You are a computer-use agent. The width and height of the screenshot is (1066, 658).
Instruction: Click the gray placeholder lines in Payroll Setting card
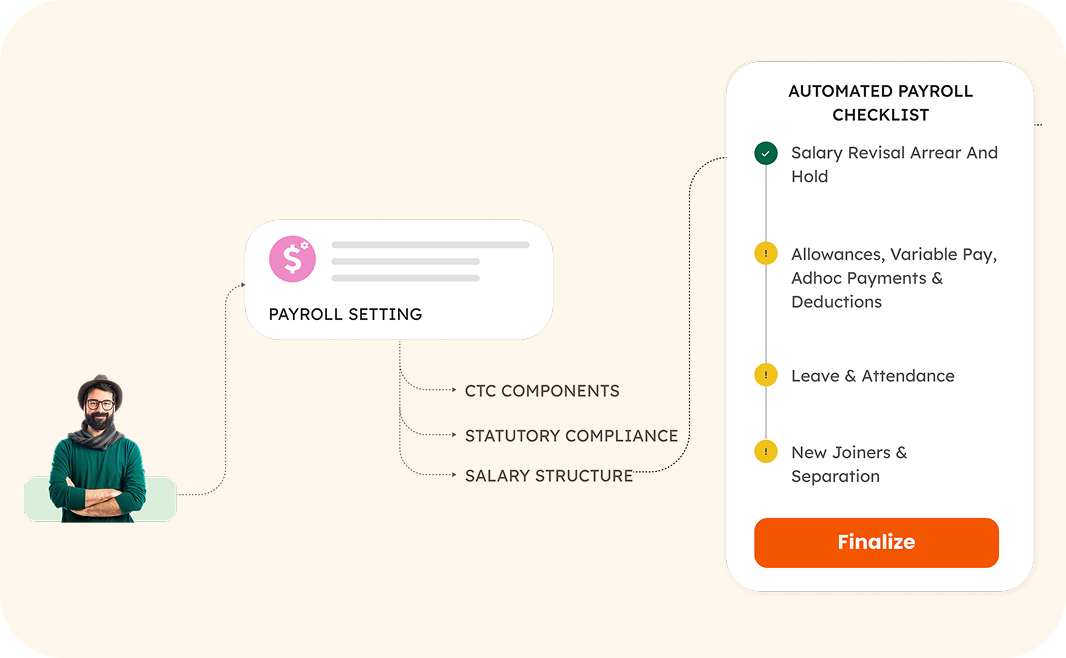(x=430, y=261)
